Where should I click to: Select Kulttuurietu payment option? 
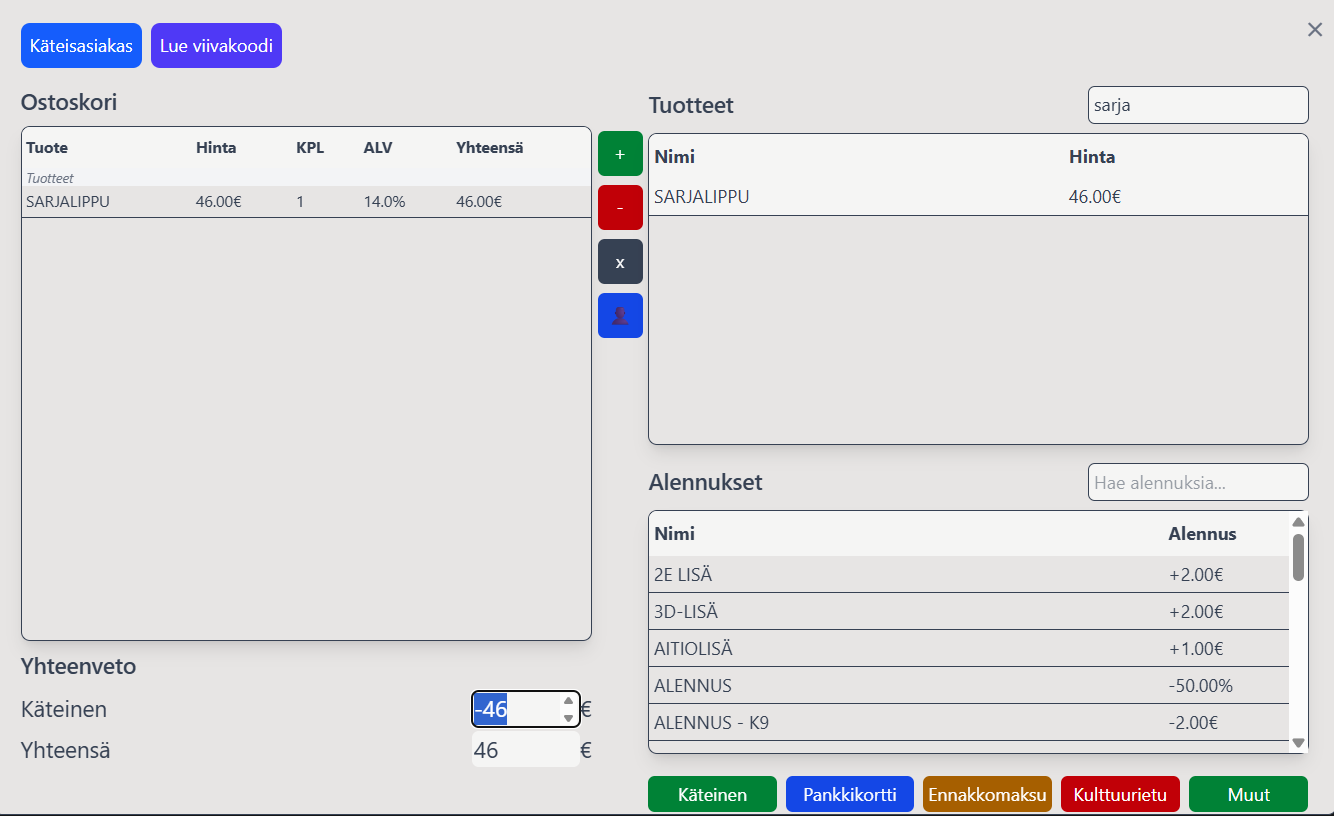(1120, 795)
